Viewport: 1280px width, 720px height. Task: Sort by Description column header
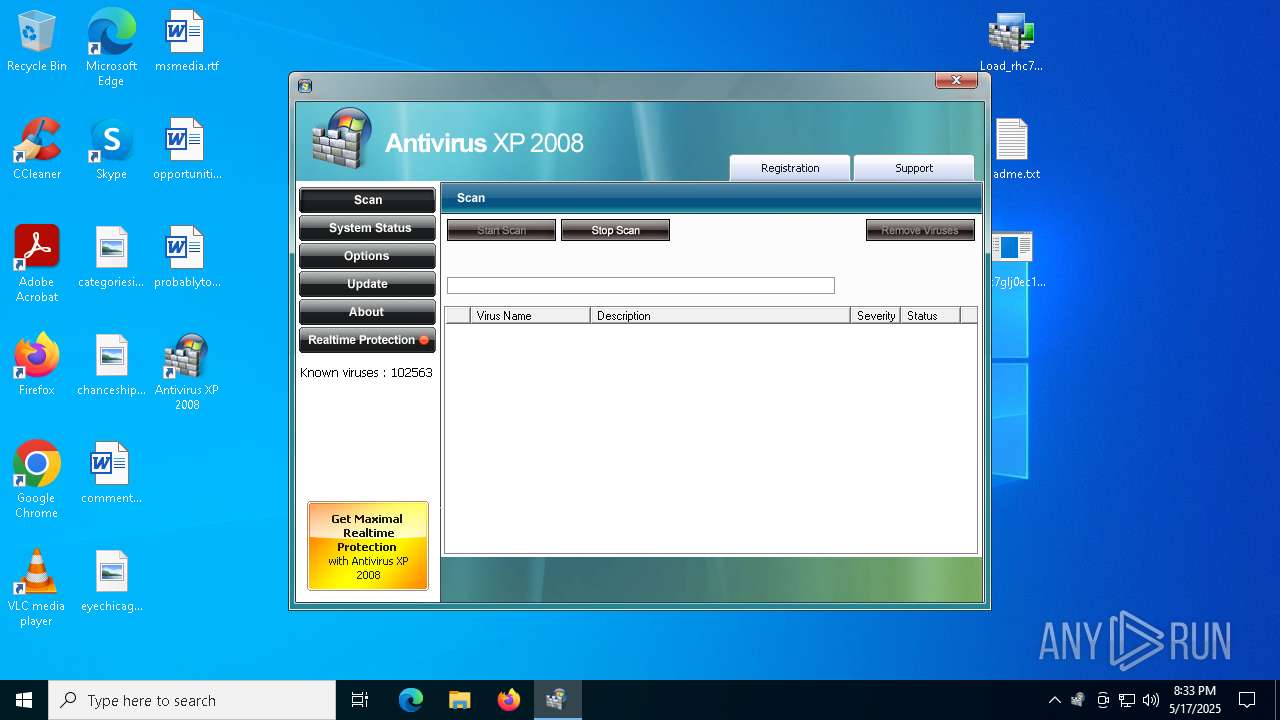(x=720, y=316)
